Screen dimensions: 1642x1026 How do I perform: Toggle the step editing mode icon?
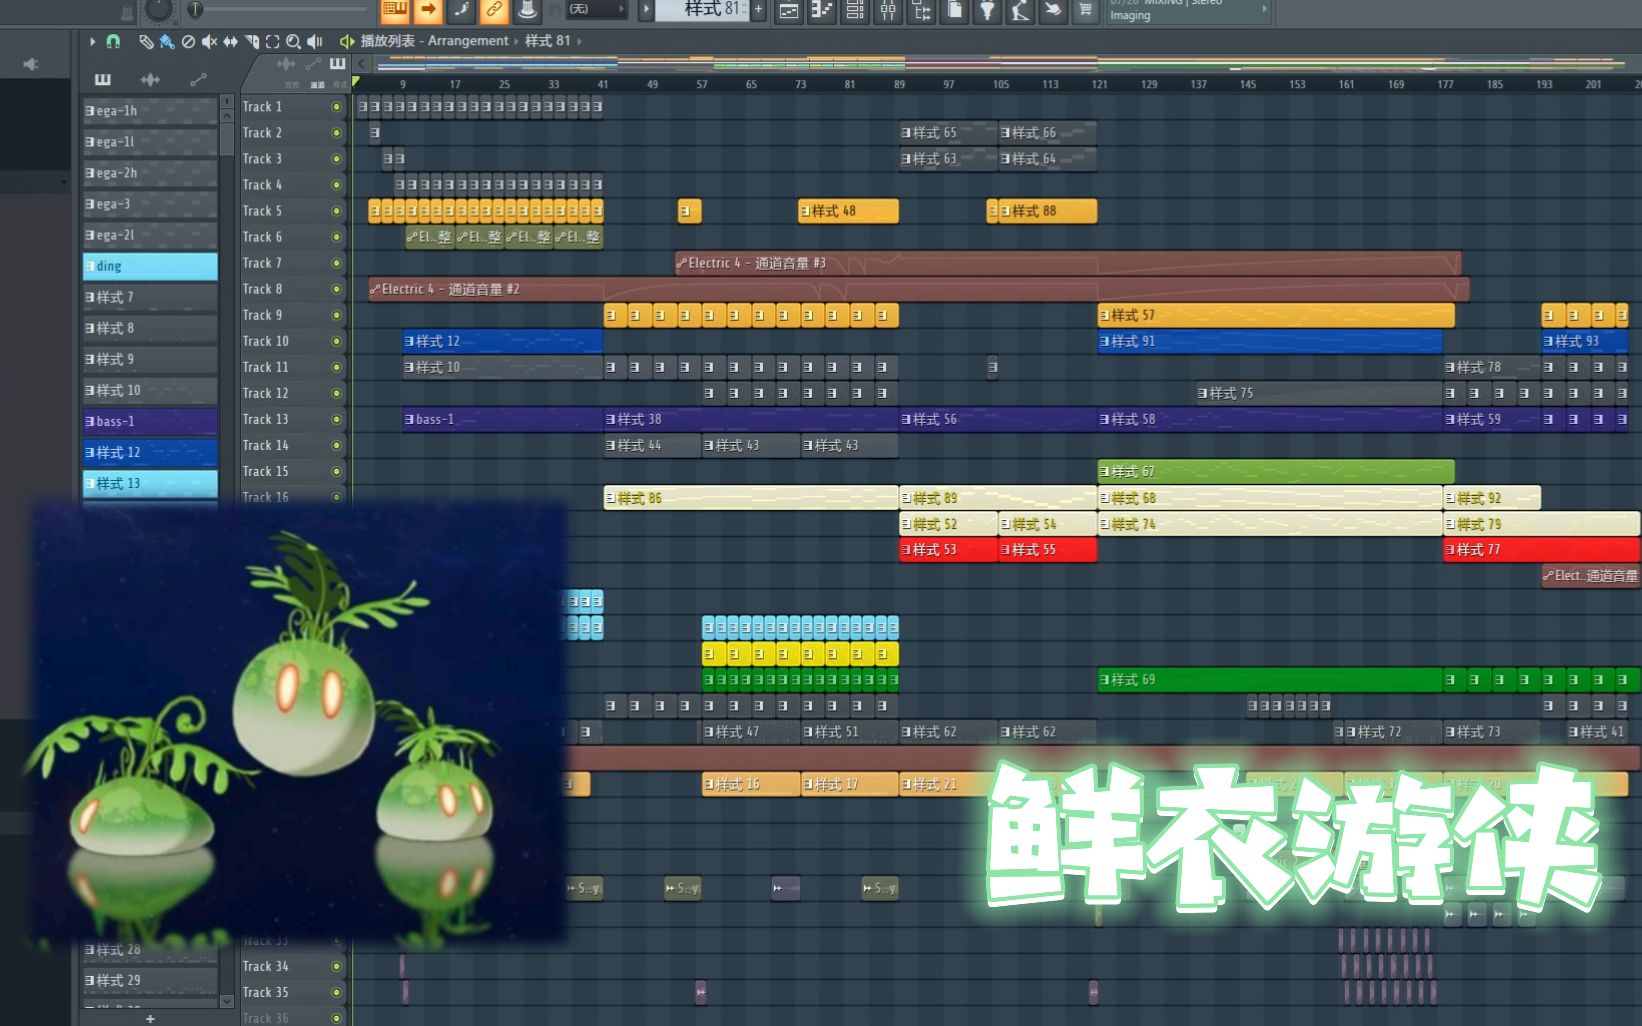click(x=461, y=10)
